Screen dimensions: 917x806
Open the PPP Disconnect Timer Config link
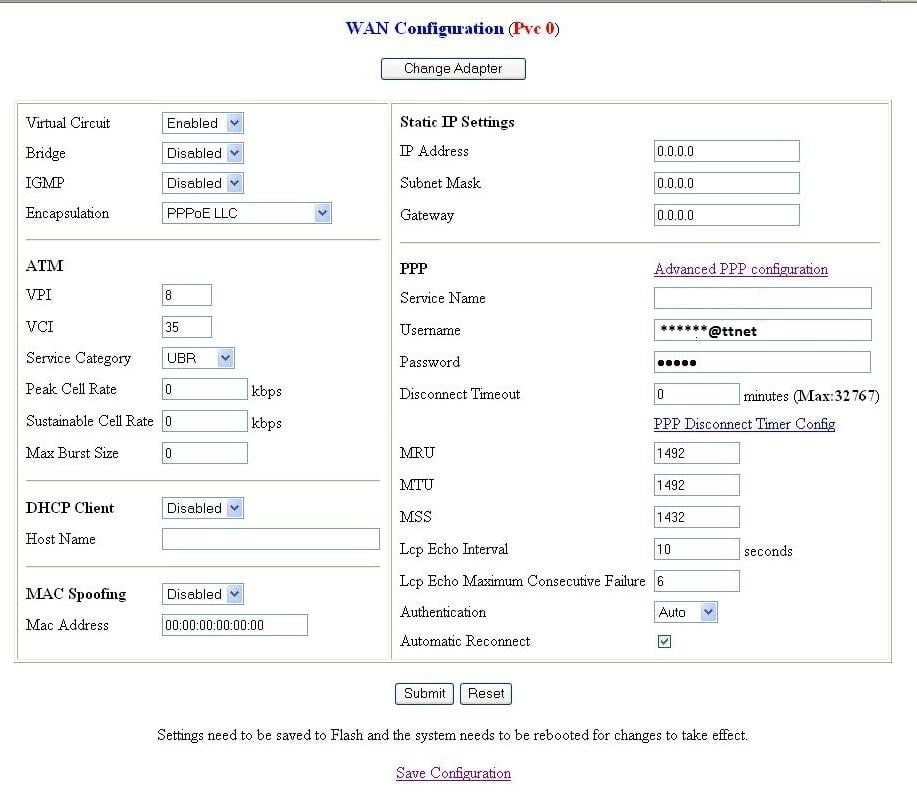tap(744, 423)
